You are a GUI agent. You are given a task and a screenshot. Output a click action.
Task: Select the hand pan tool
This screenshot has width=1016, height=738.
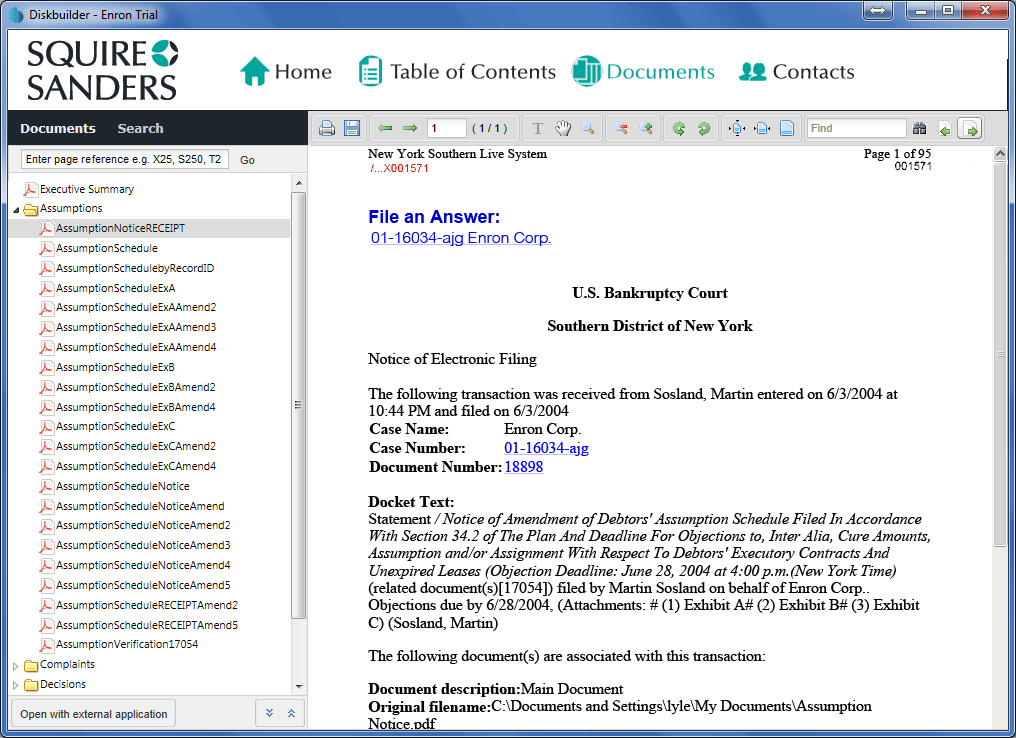tap(563, 128)
